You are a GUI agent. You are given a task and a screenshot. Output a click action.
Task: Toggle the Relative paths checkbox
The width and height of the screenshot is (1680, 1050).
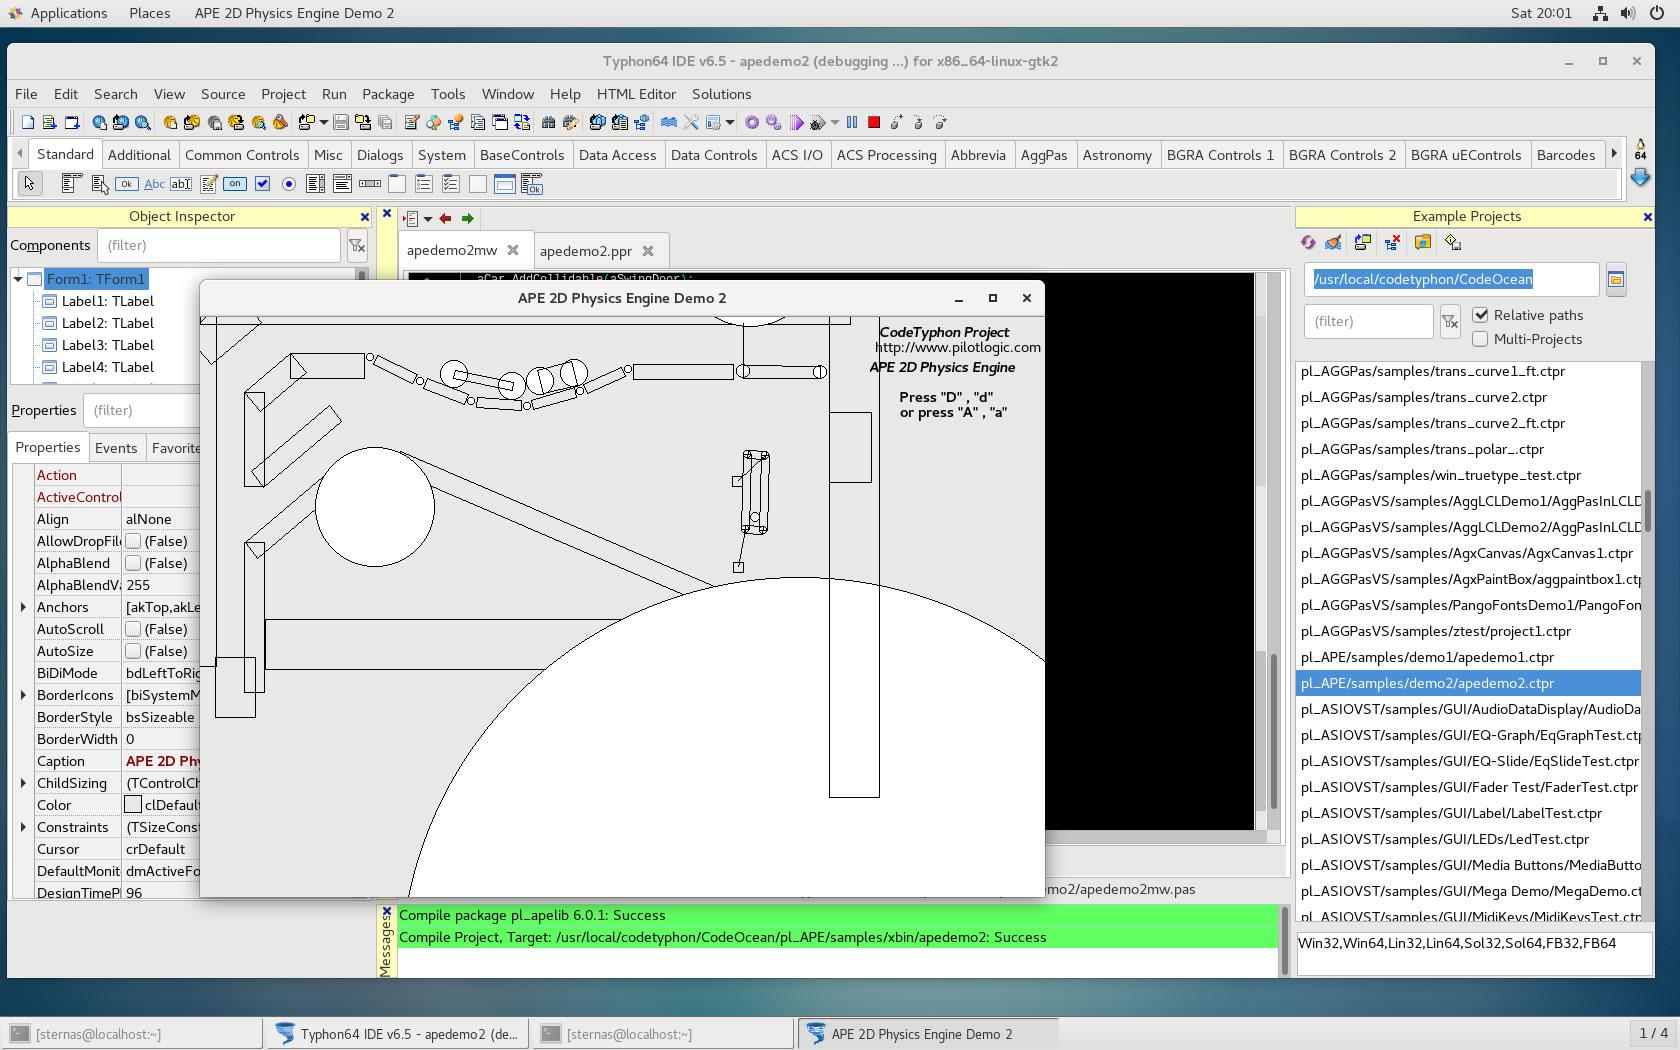point(1481,315)
